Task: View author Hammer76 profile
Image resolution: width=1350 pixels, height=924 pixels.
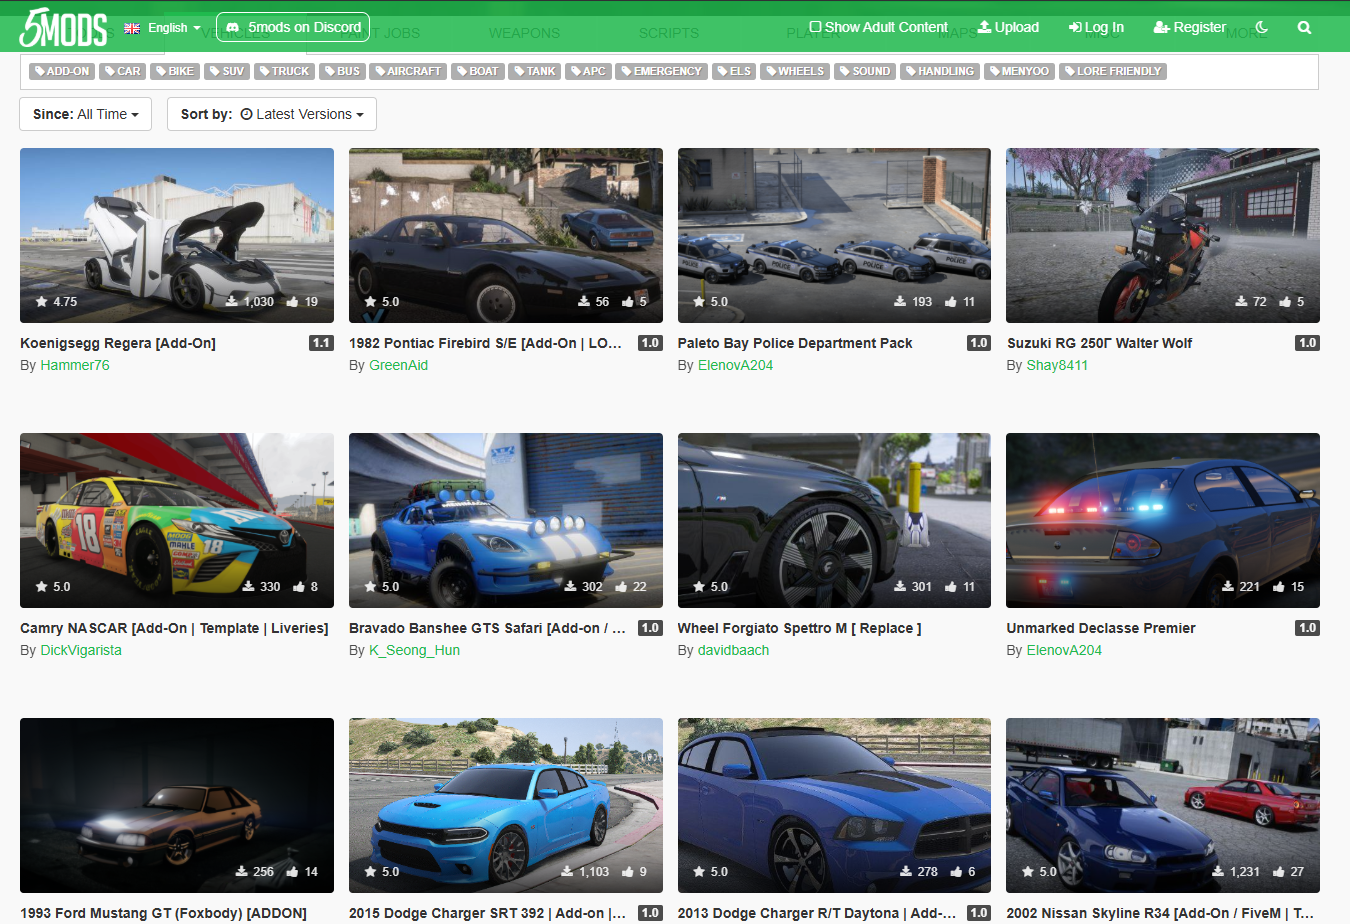Action: [x=75, y=365]
